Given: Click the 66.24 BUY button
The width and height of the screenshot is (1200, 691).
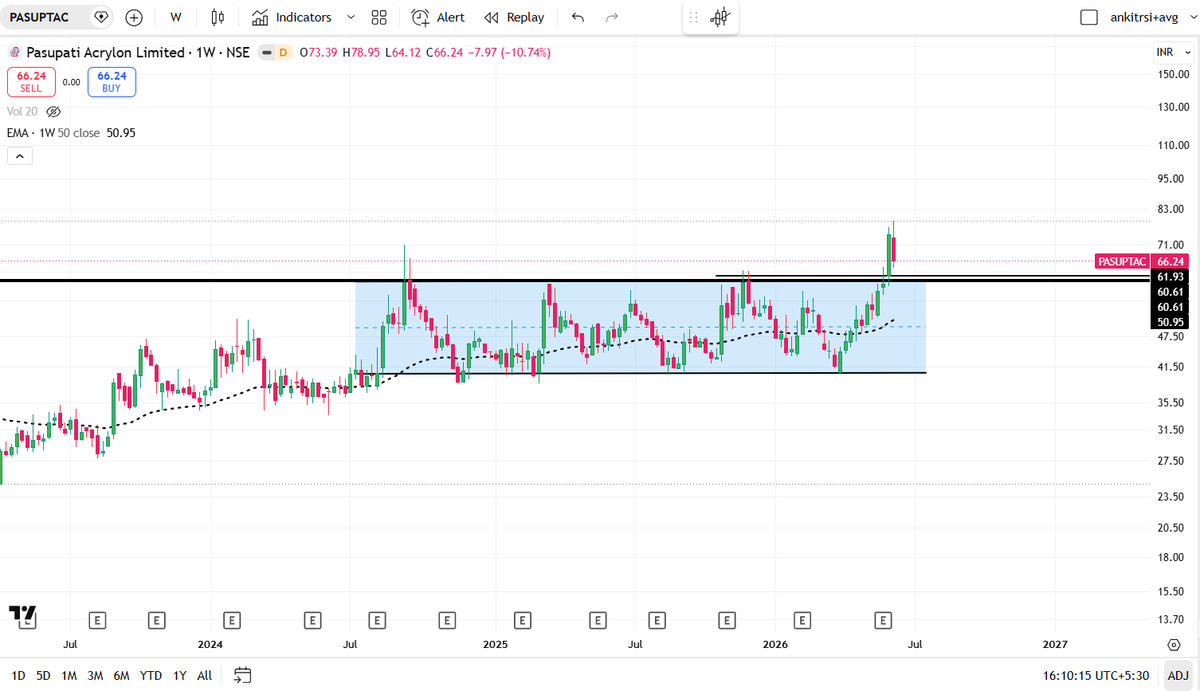Looking at the screenshot, I should click(x=111, y=81).
